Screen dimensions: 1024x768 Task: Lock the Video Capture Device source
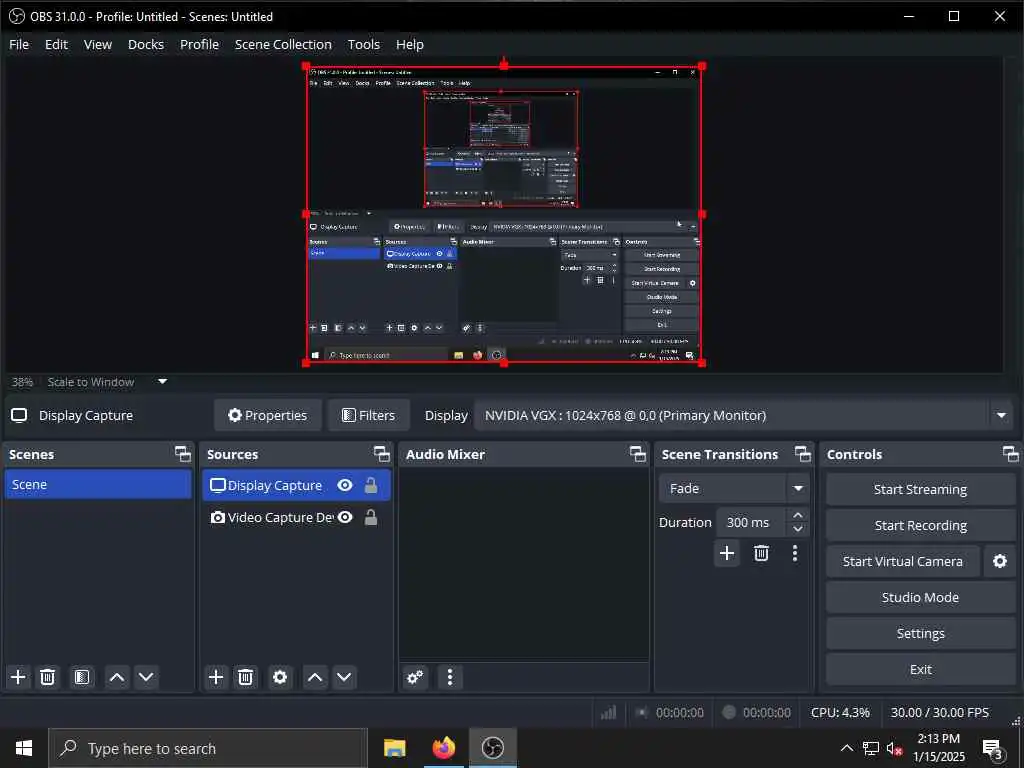coord(371,517)
